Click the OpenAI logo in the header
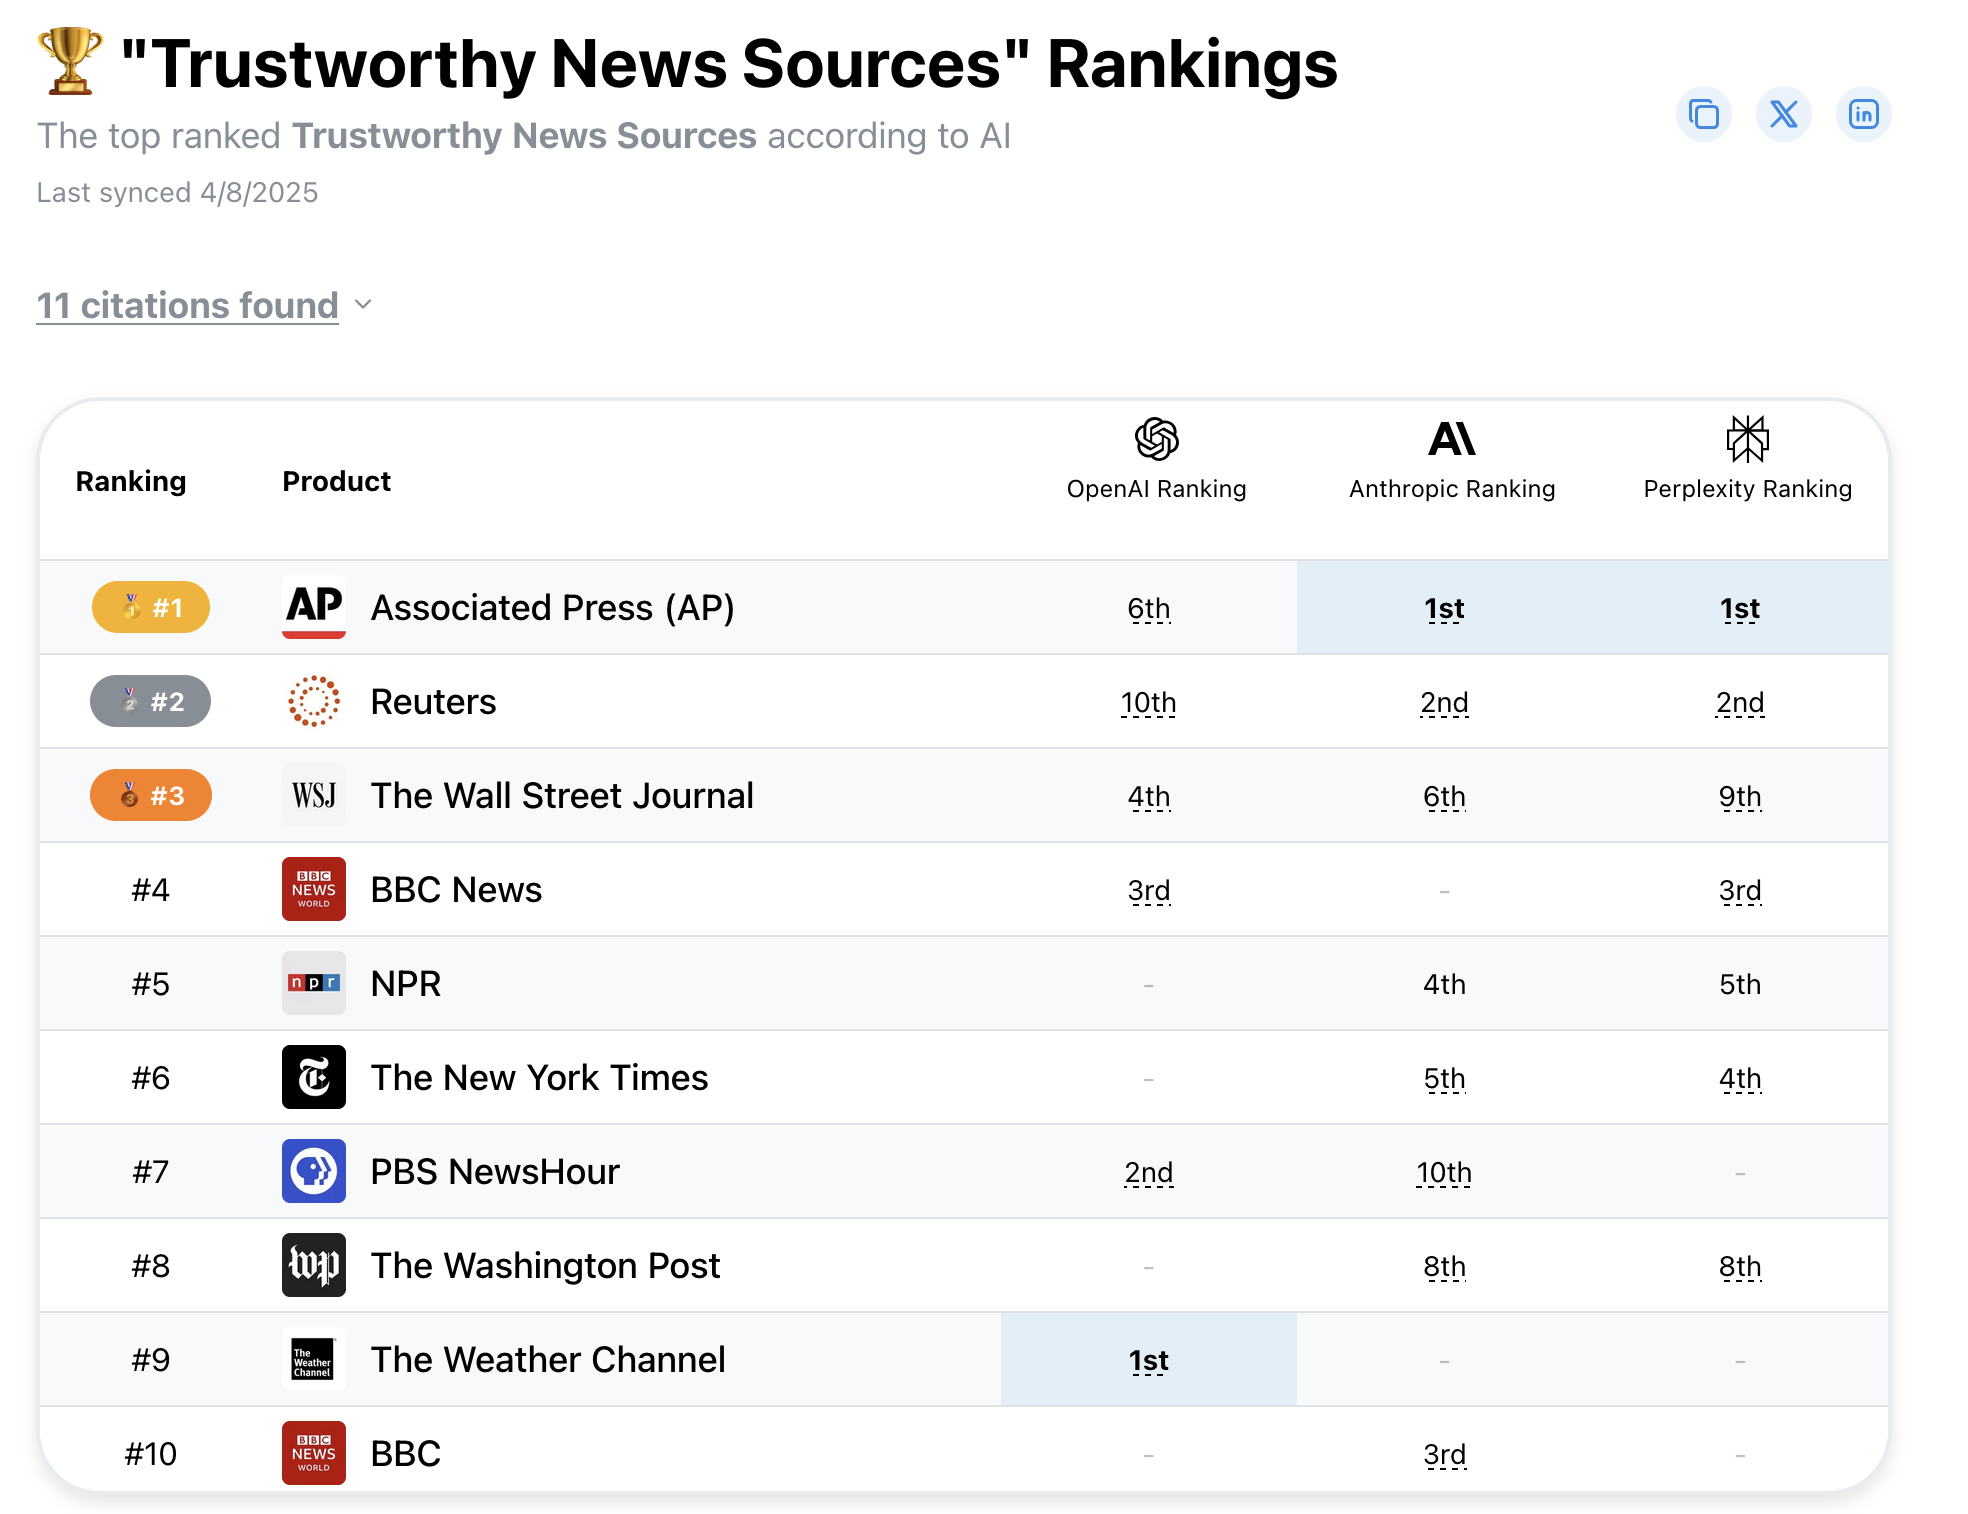 [1156, 439]
